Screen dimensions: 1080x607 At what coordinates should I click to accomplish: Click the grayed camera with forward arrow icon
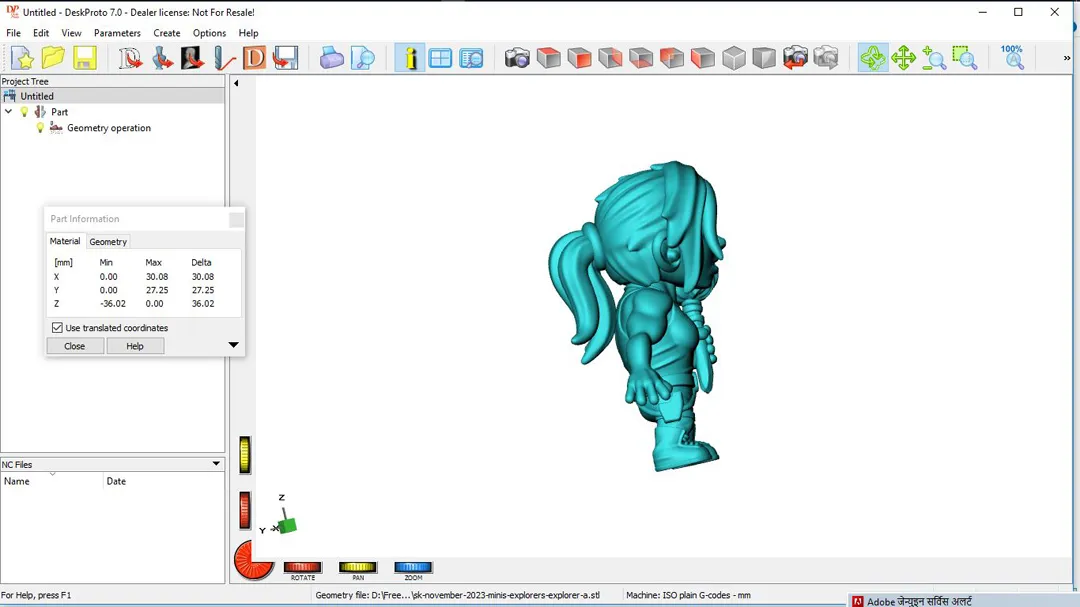pyautogui.click(x=826, y=58)
